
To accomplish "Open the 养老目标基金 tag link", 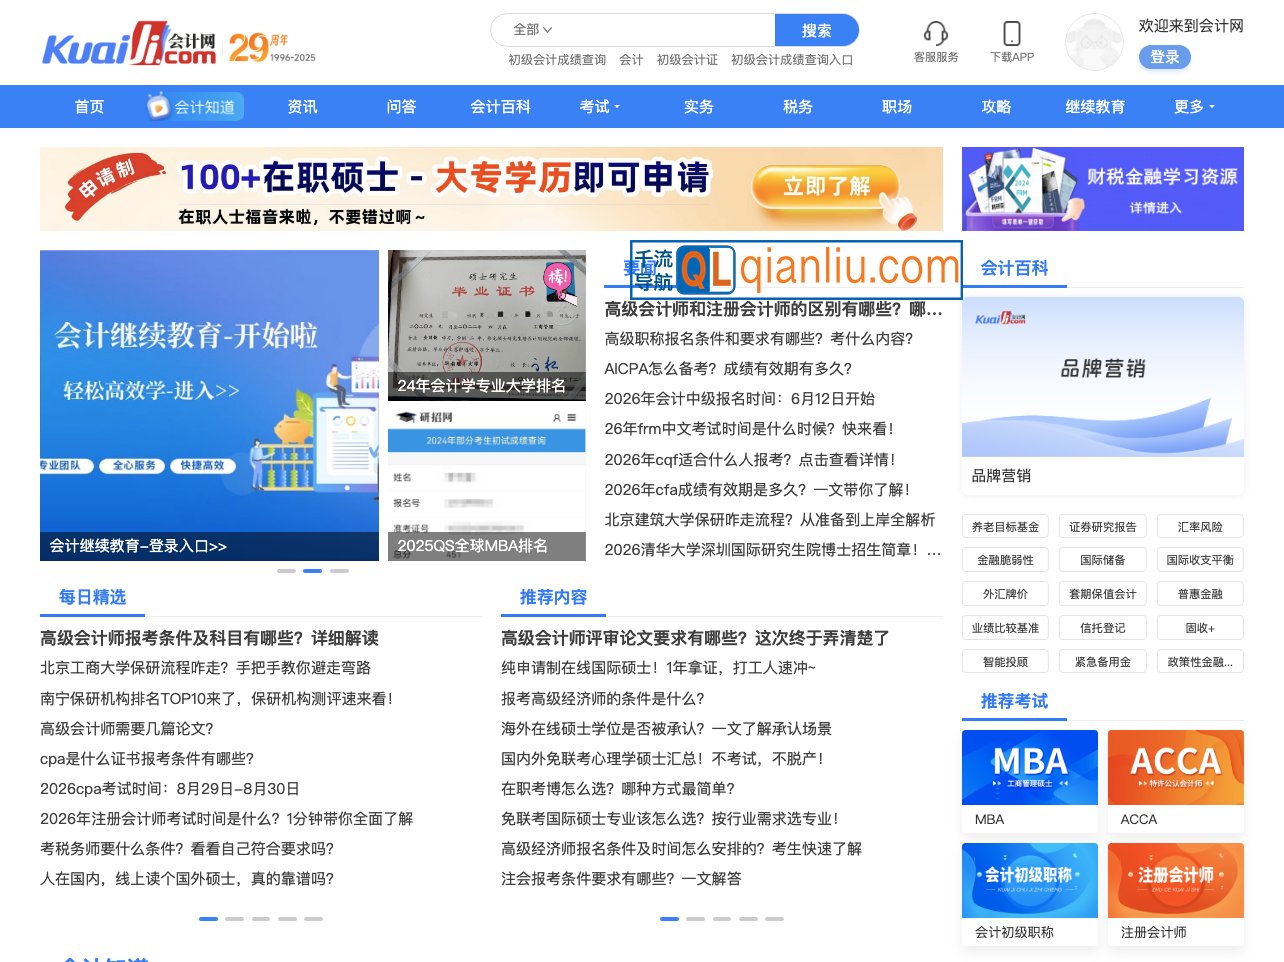I will pos(1005,525).
